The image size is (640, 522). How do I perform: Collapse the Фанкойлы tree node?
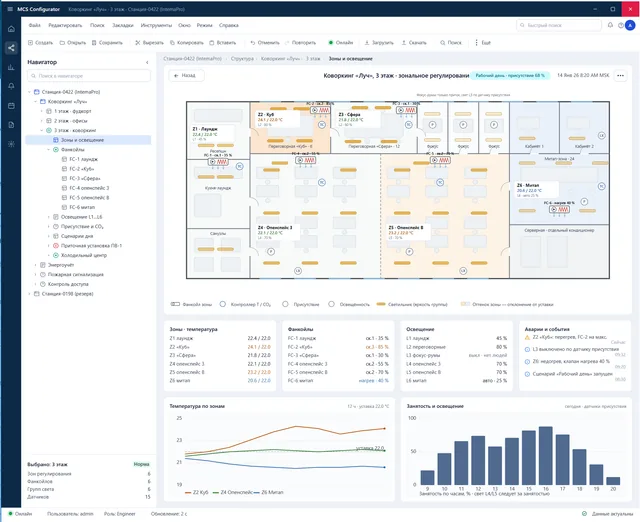point(49,149)
